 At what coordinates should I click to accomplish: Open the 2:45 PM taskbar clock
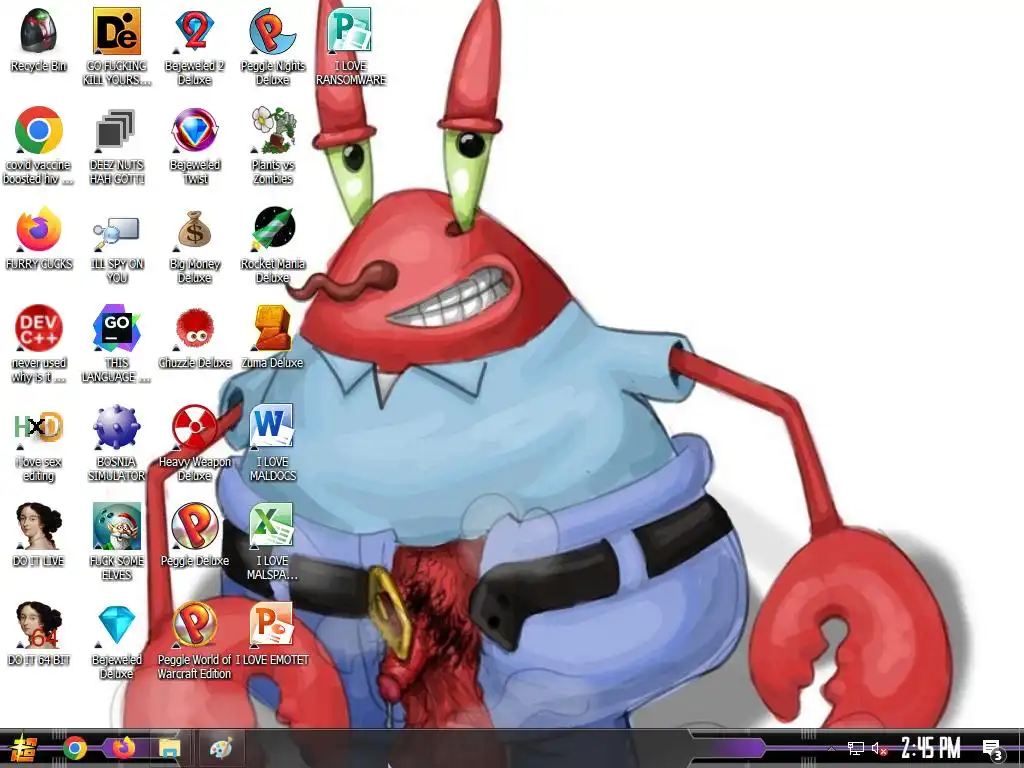(x=931, y=748)
